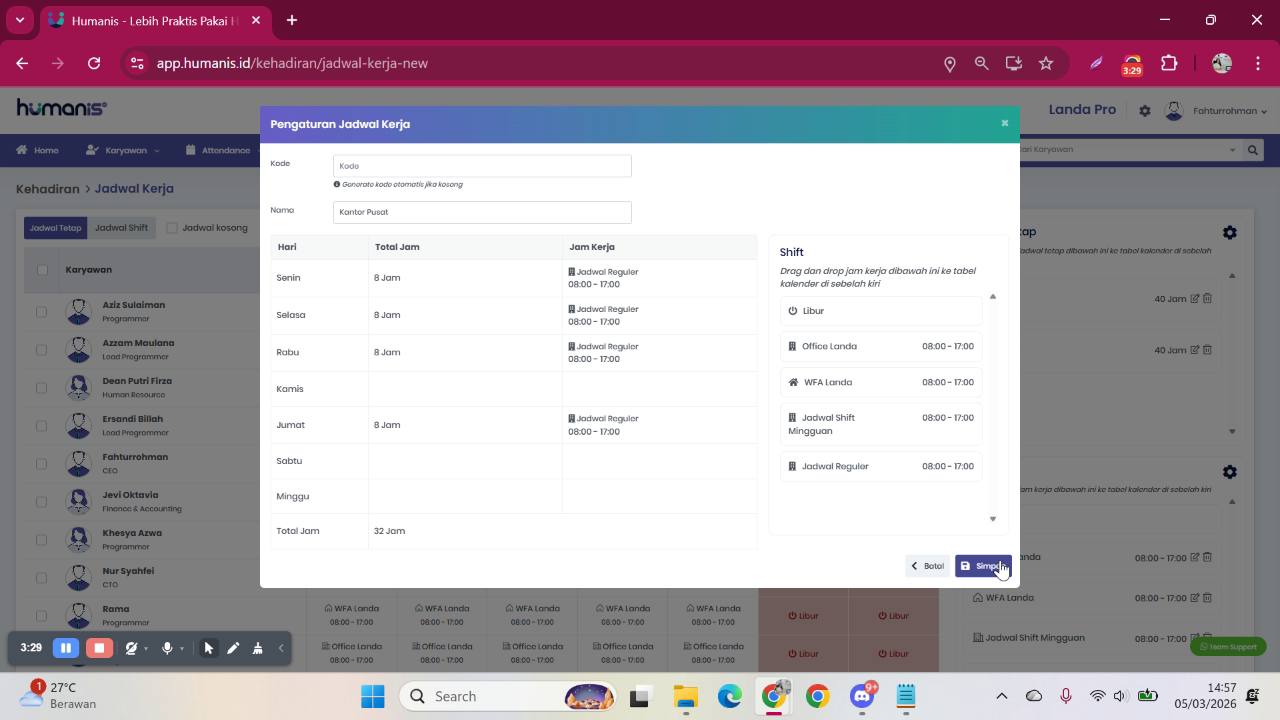Click info icon beside Generate kode otomatis
1280x720 pixels.
[x=337, y=184]
